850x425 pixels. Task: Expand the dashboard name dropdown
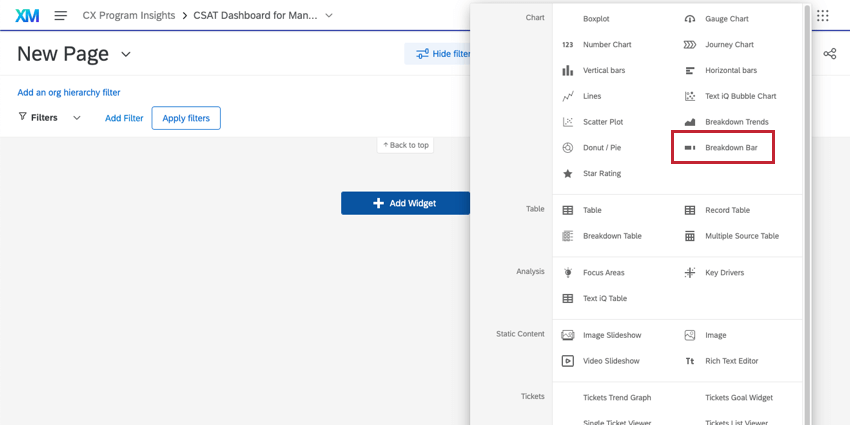(329, 16)
